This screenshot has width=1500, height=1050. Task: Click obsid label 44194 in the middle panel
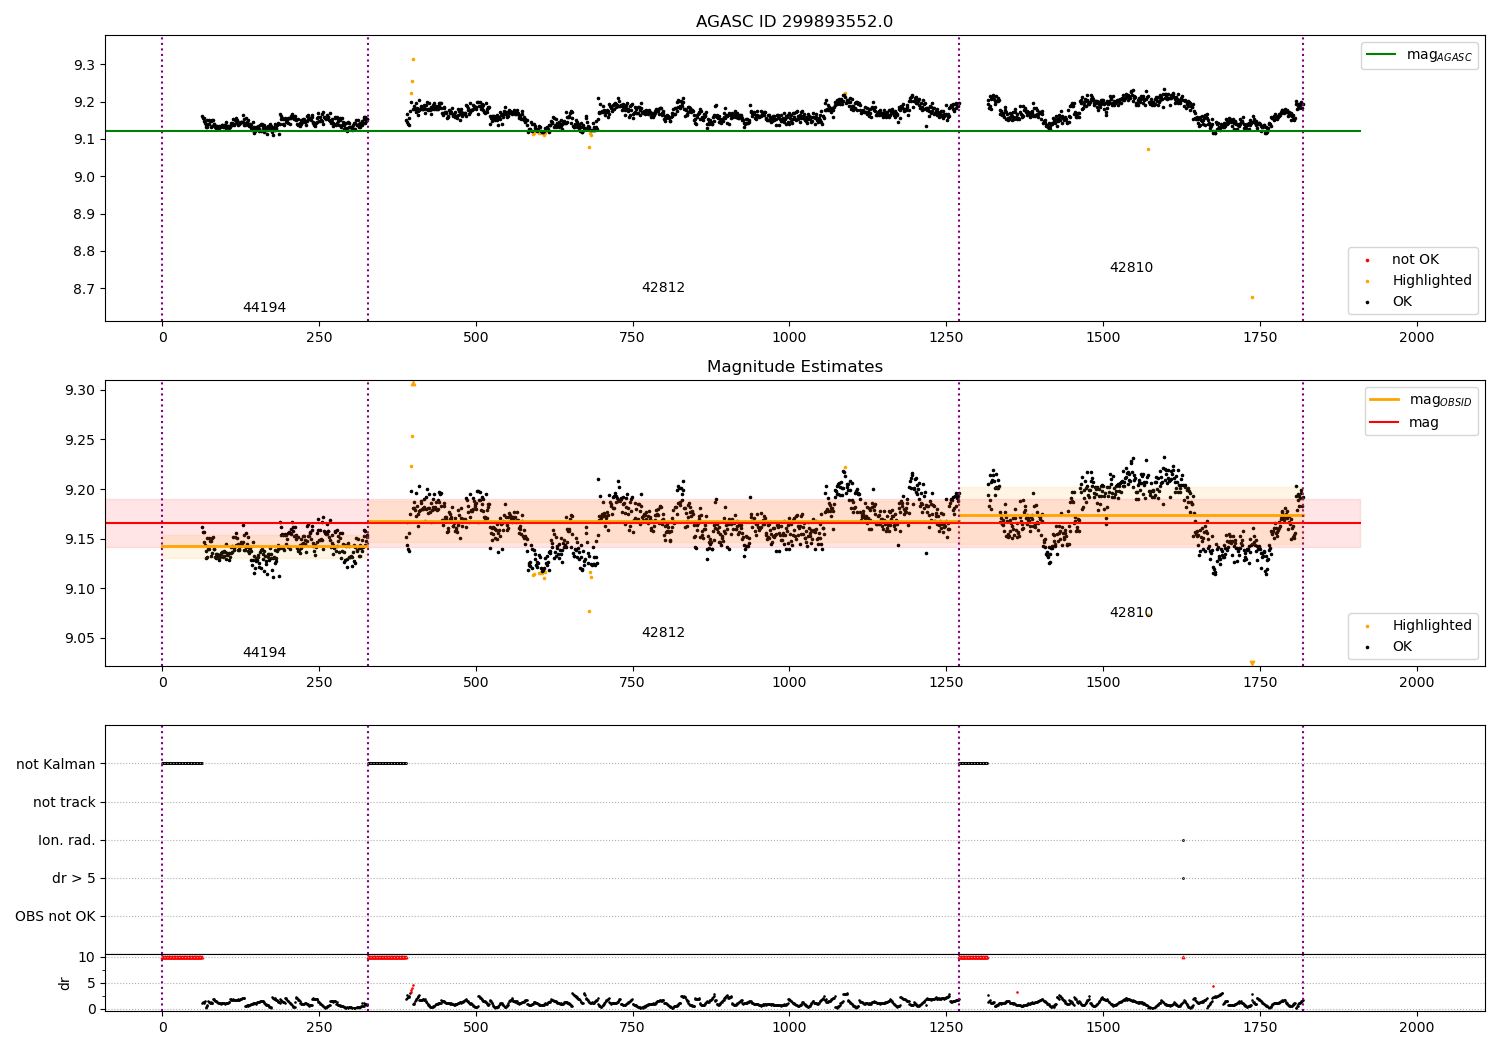264,653
